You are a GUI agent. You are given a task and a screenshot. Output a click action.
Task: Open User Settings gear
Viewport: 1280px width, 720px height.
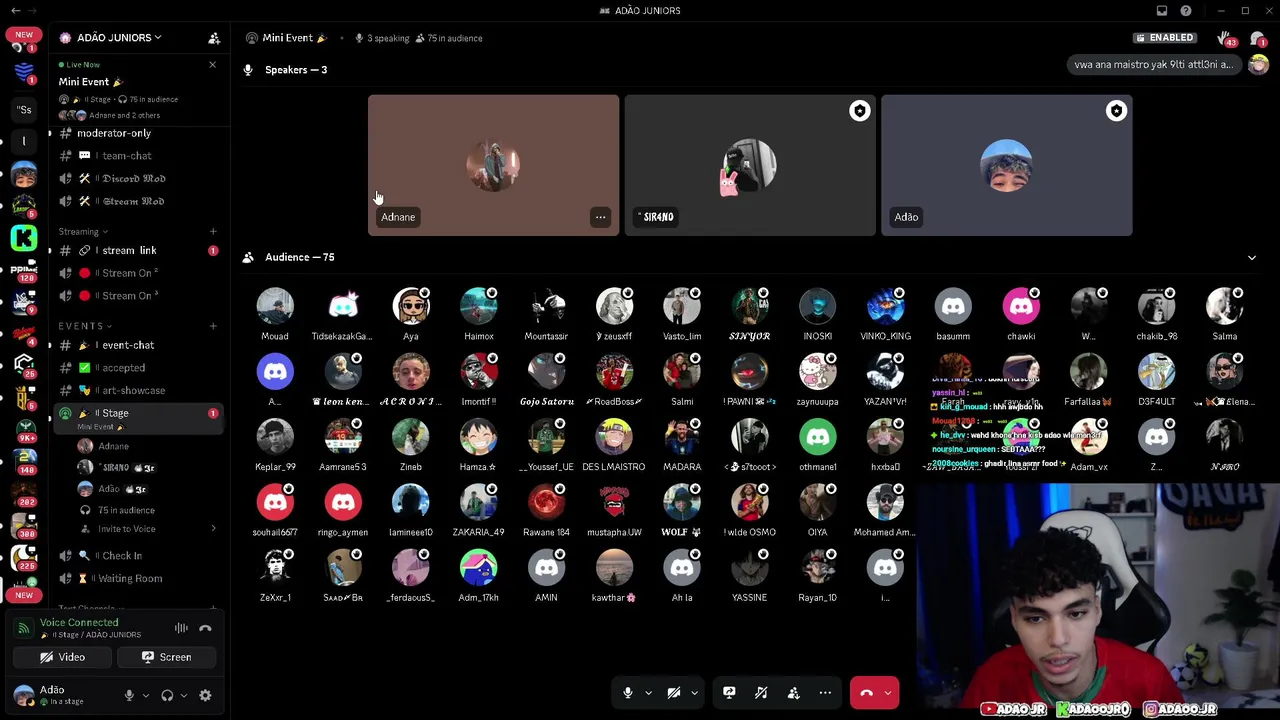point(205,695)
